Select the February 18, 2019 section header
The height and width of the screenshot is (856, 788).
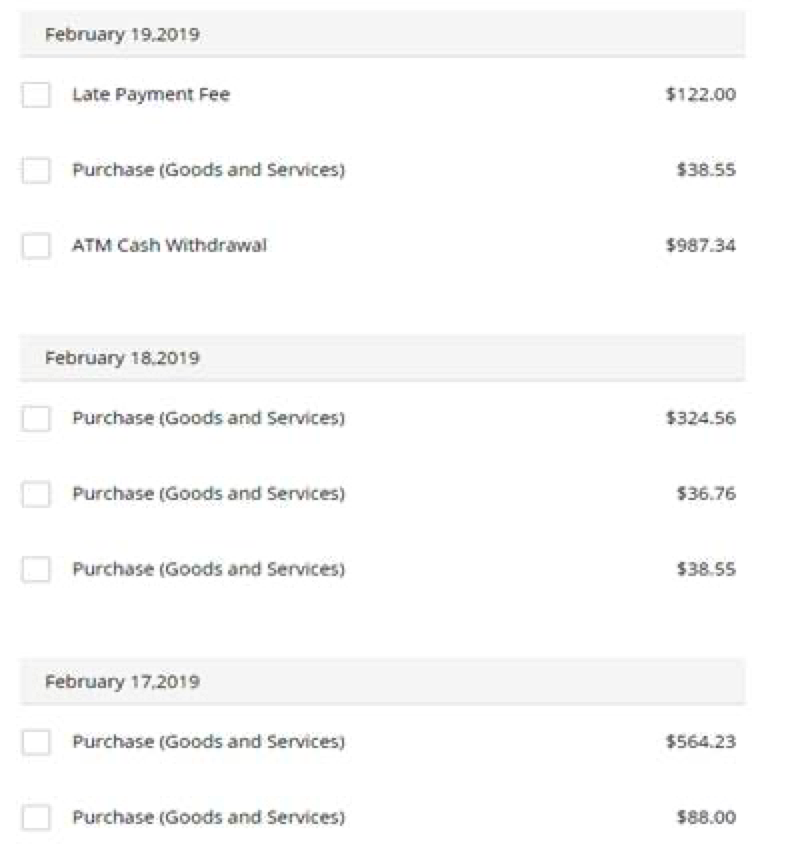point(383,358)
